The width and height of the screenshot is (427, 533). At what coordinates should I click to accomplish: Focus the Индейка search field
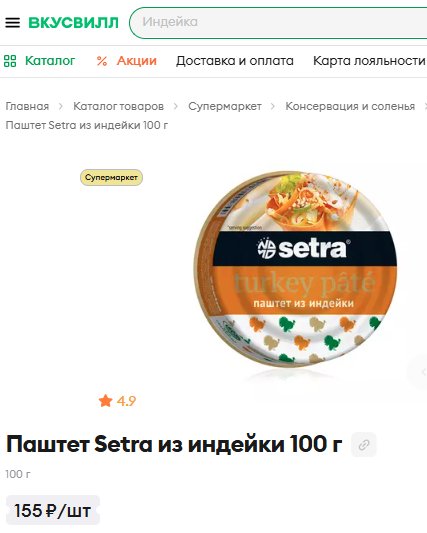coord(278,23)
